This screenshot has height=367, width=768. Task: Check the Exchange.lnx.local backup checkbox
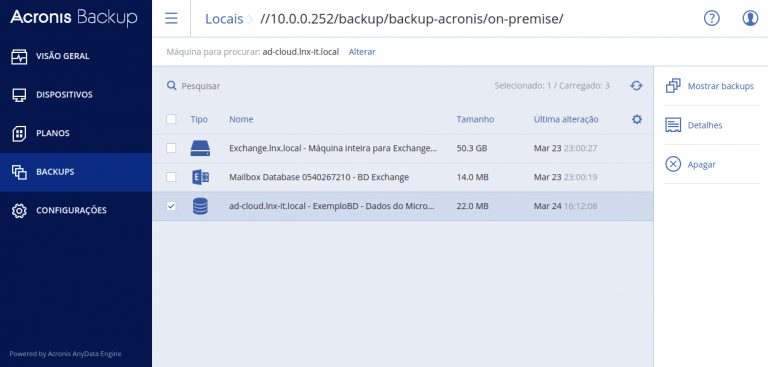tap(171, 148)
